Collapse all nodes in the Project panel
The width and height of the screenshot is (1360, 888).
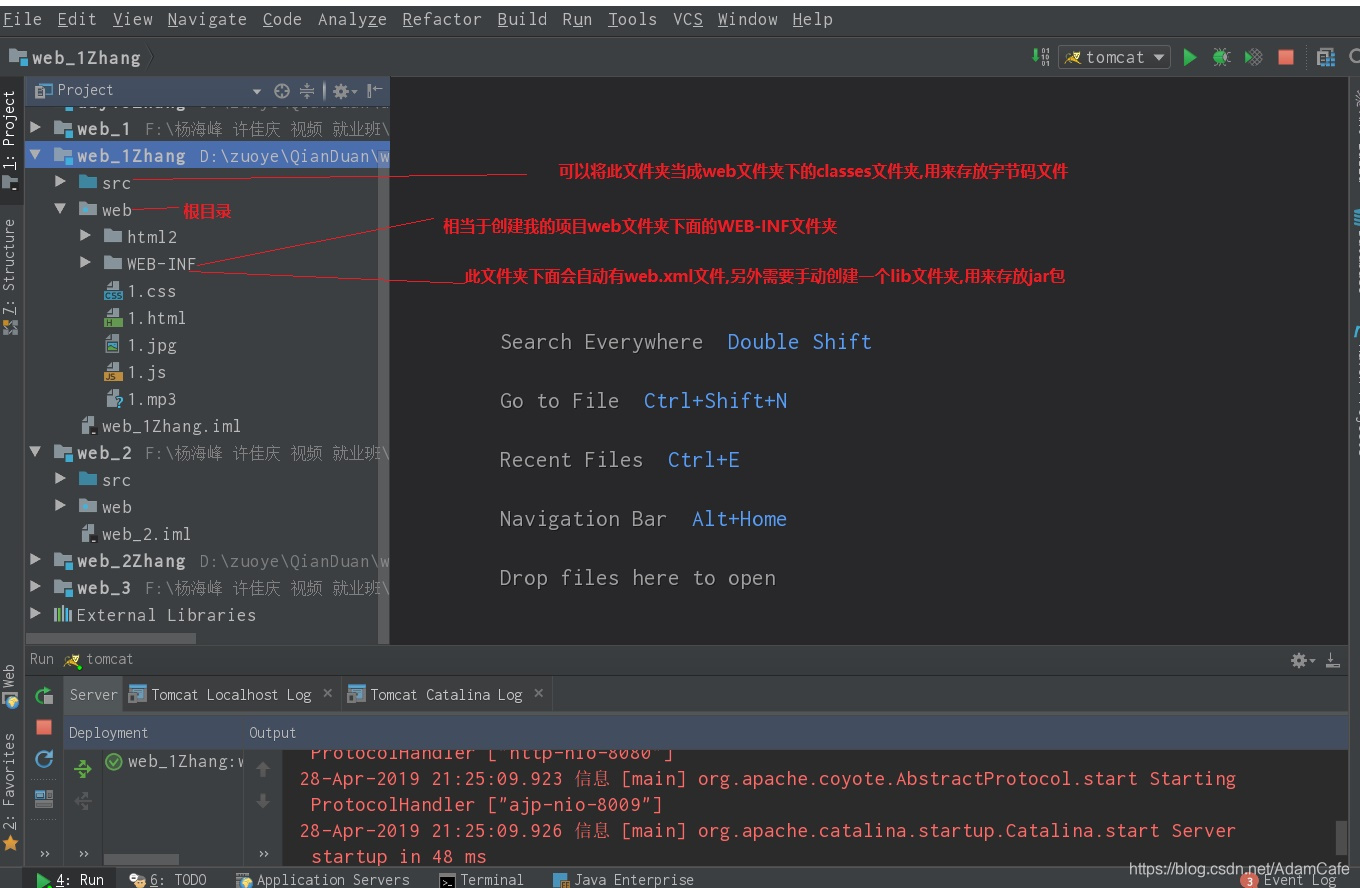click(x=307, y=90)
